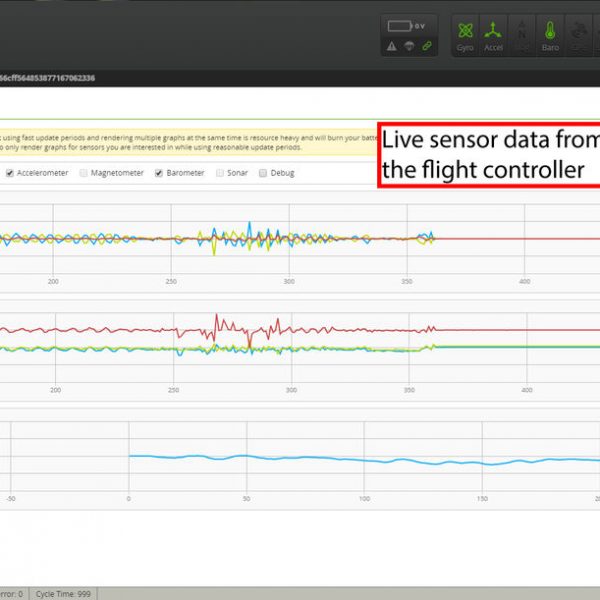Click the greyed-out Mag sensor icon
This screenshot has height=600, width=600.
[522, 36]
